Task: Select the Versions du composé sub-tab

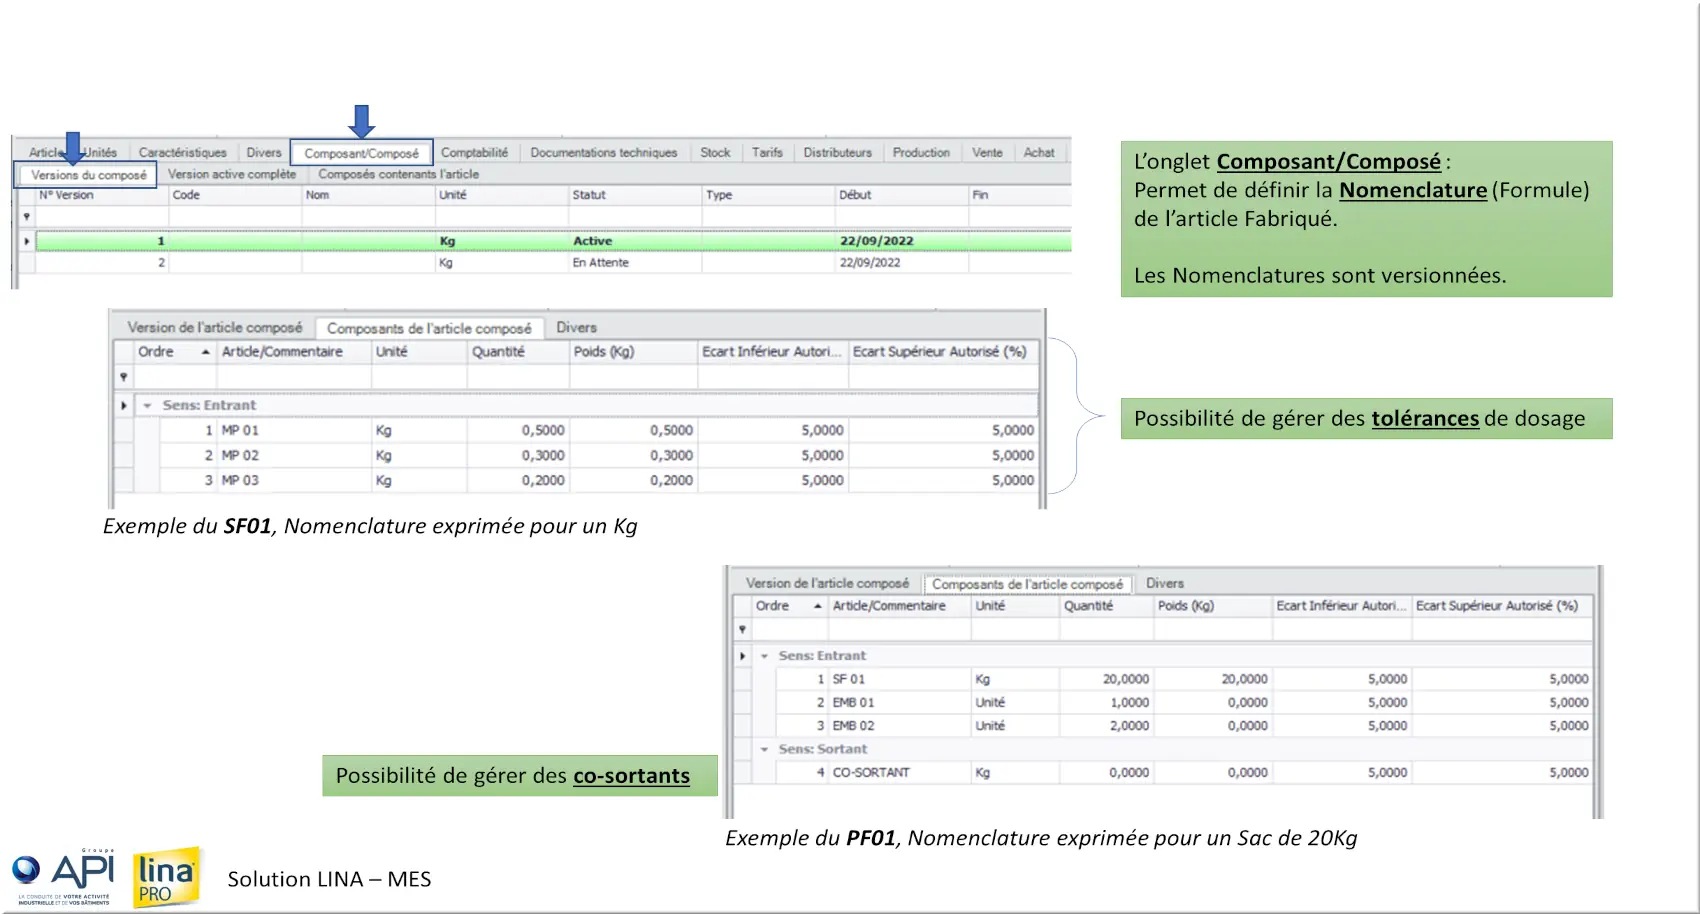Action: 88,175
